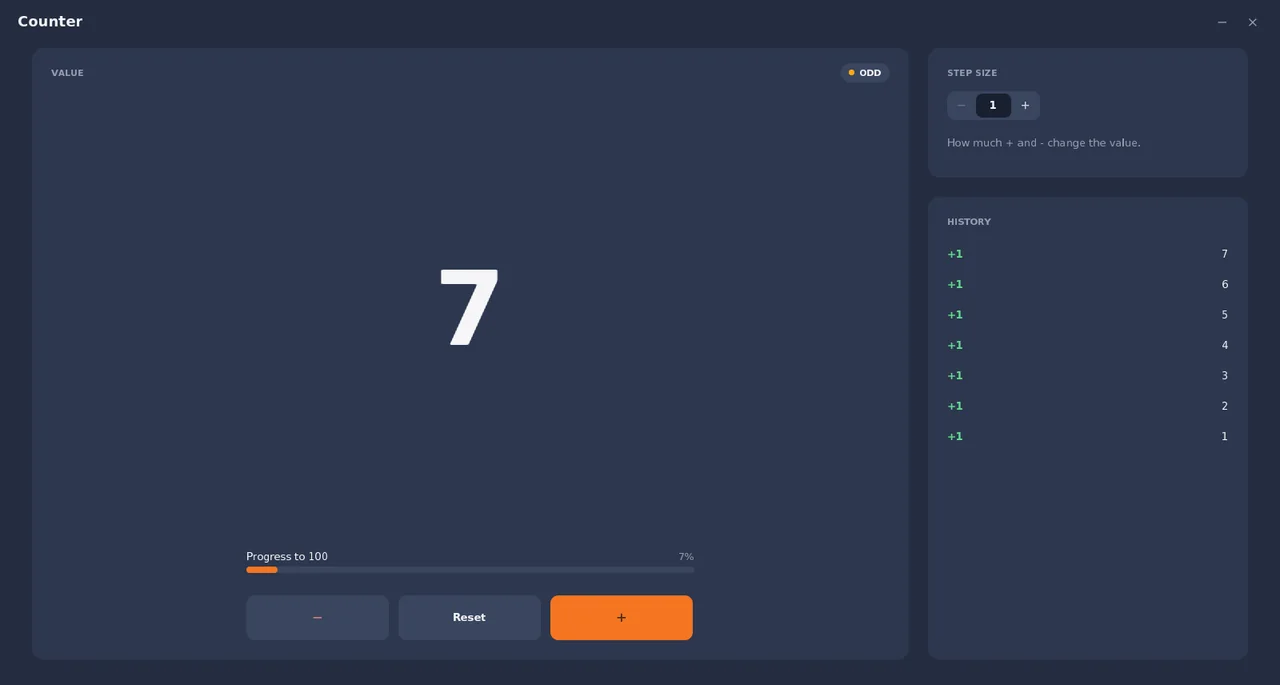
Task: Reset the counter value
Action: click(469, 618)
